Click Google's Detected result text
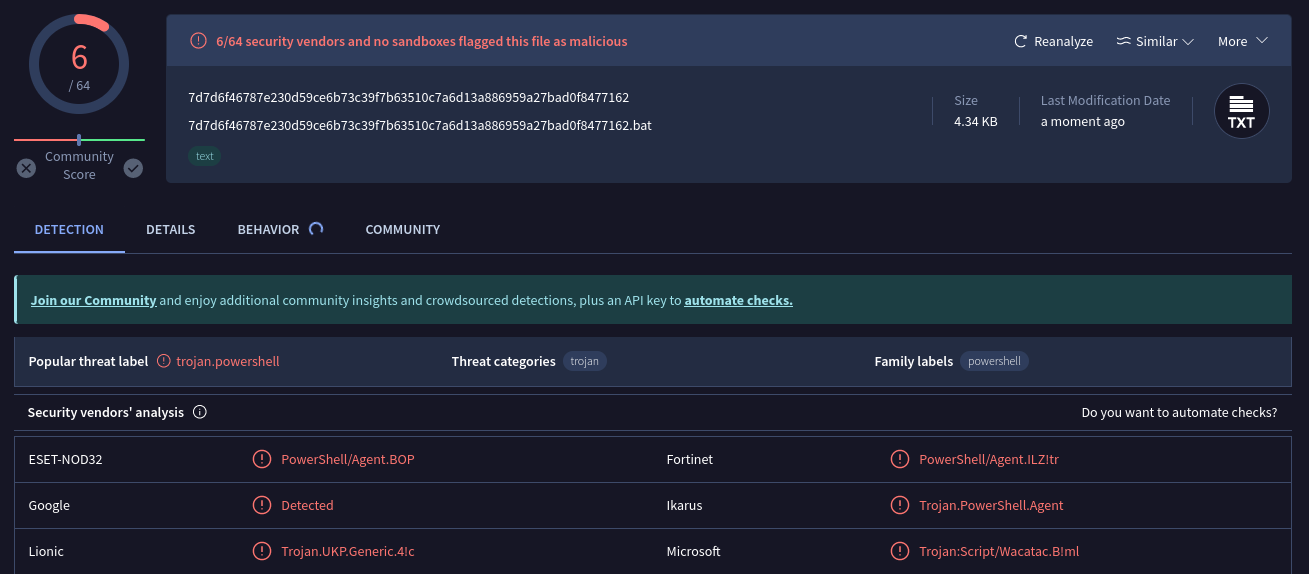Screen dimensions: 1309x574 pos(307,505)
